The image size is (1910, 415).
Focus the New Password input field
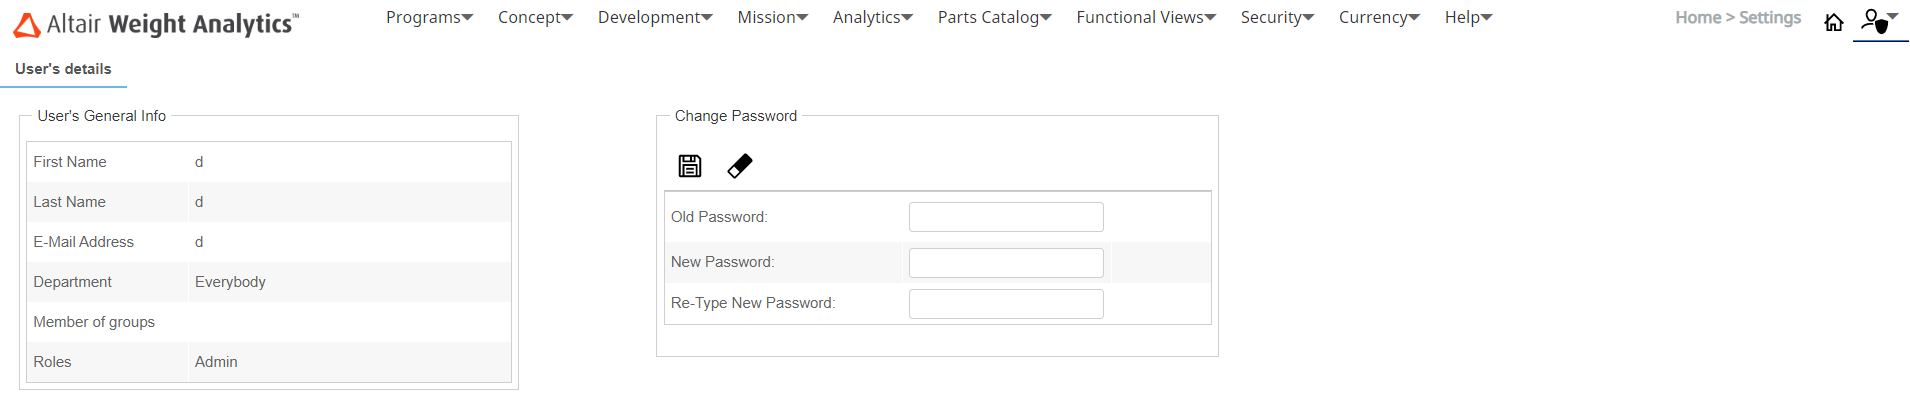click(1006, 263)
